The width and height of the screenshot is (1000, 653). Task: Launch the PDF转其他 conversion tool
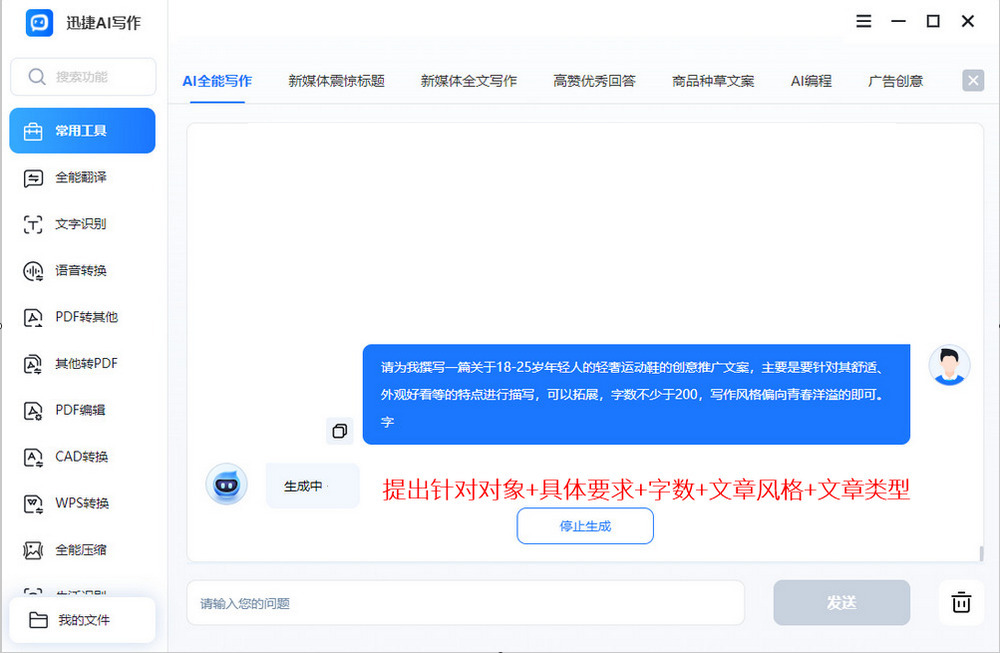point(83,317)
